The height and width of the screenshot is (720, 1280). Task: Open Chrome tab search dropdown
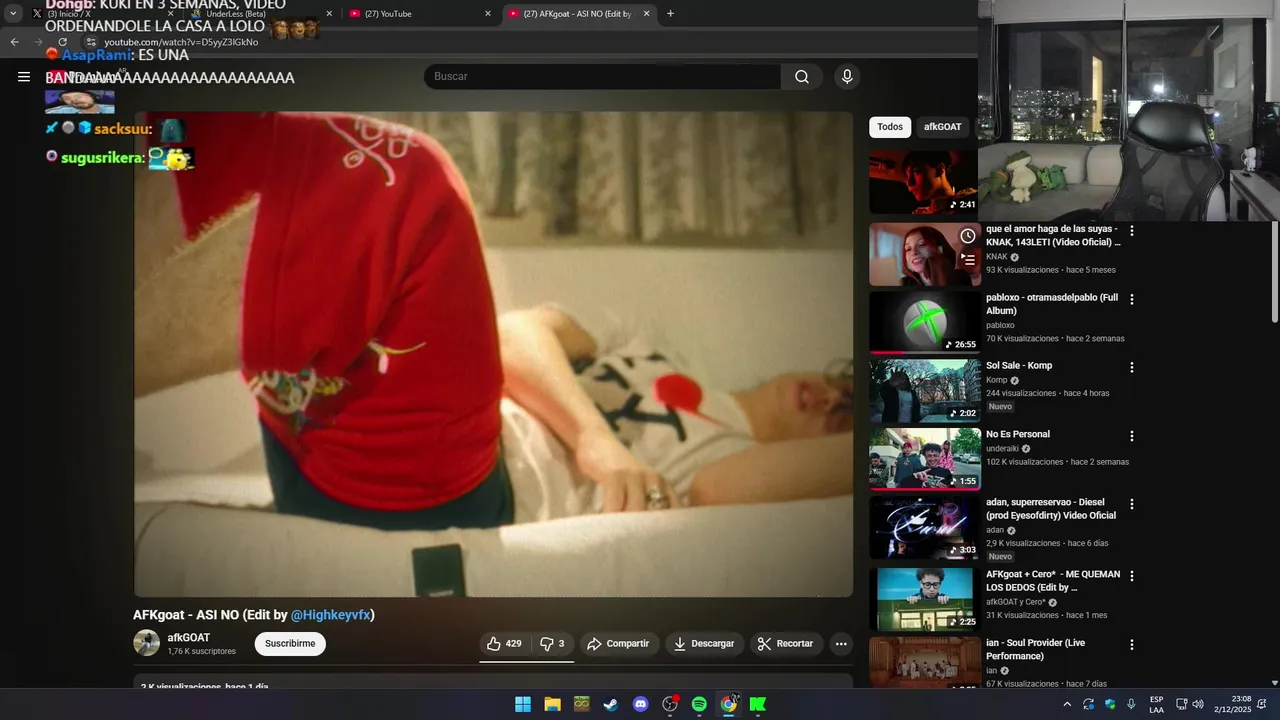click(x=13, y=14)
